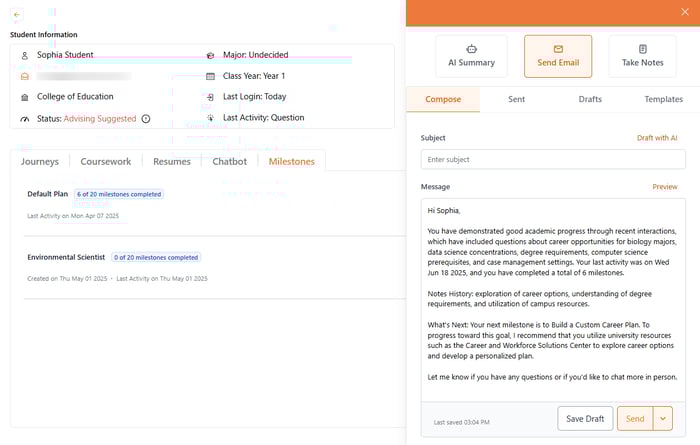The width and height of the screenshot is (700, 445).
Task: Click the Preview link
Action: (x=665, y=187)
